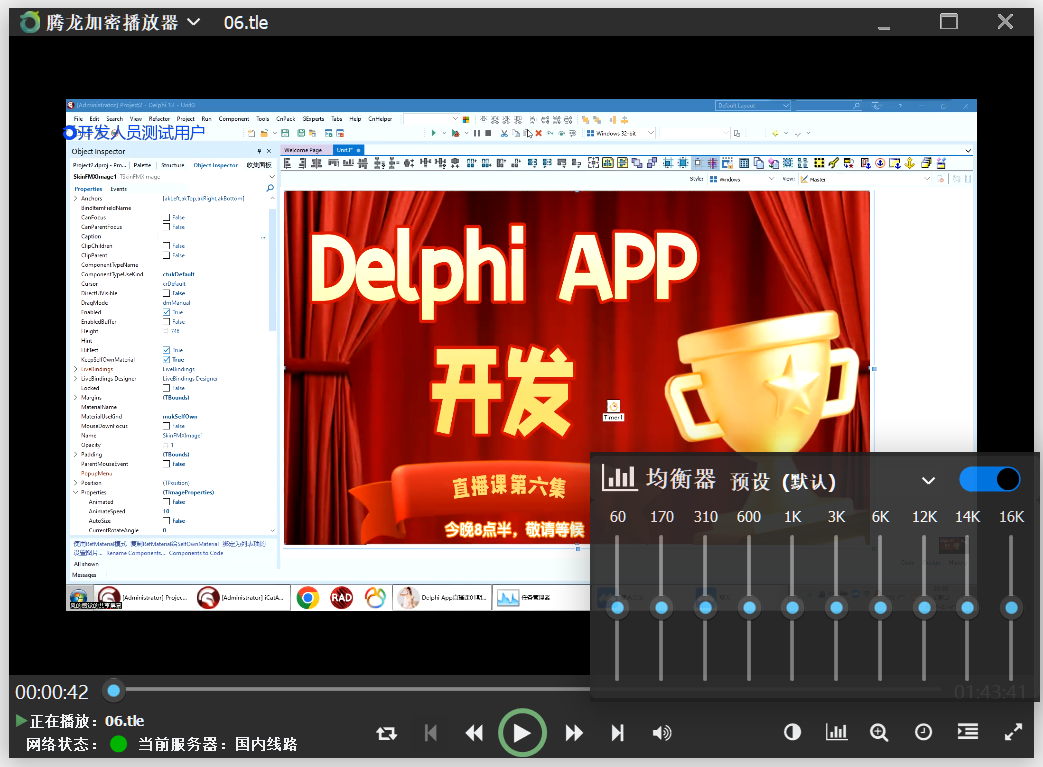Expand the equalizer 预设 preset dropdown
Image resolution: width=1043 pixels, height=767 pixels.
(929, 480)
